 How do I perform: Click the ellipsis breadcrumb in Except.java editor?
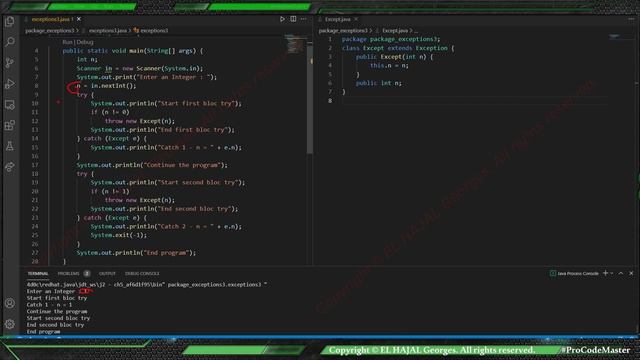[x=416, y=31]
